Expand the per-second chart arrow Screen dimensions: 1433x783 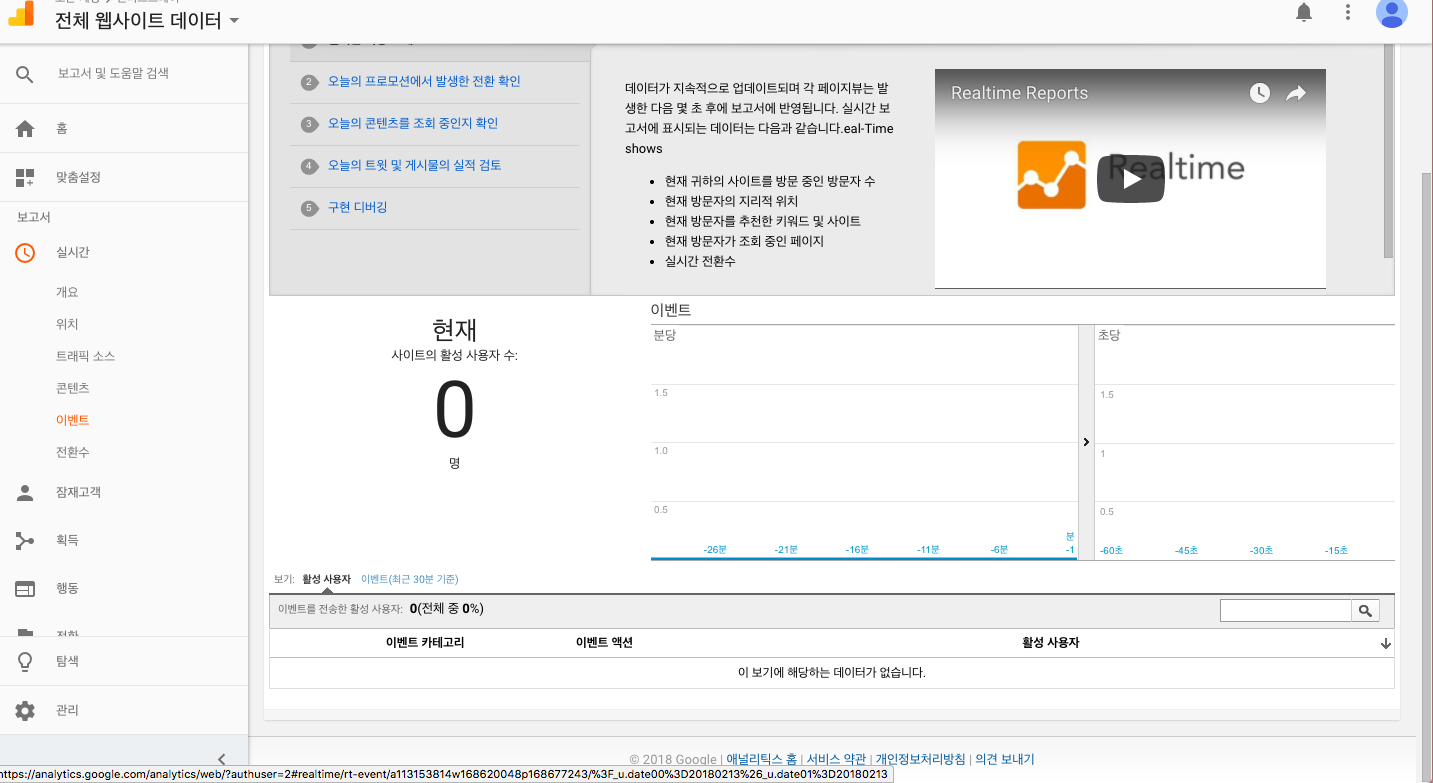click(1086, 442)
